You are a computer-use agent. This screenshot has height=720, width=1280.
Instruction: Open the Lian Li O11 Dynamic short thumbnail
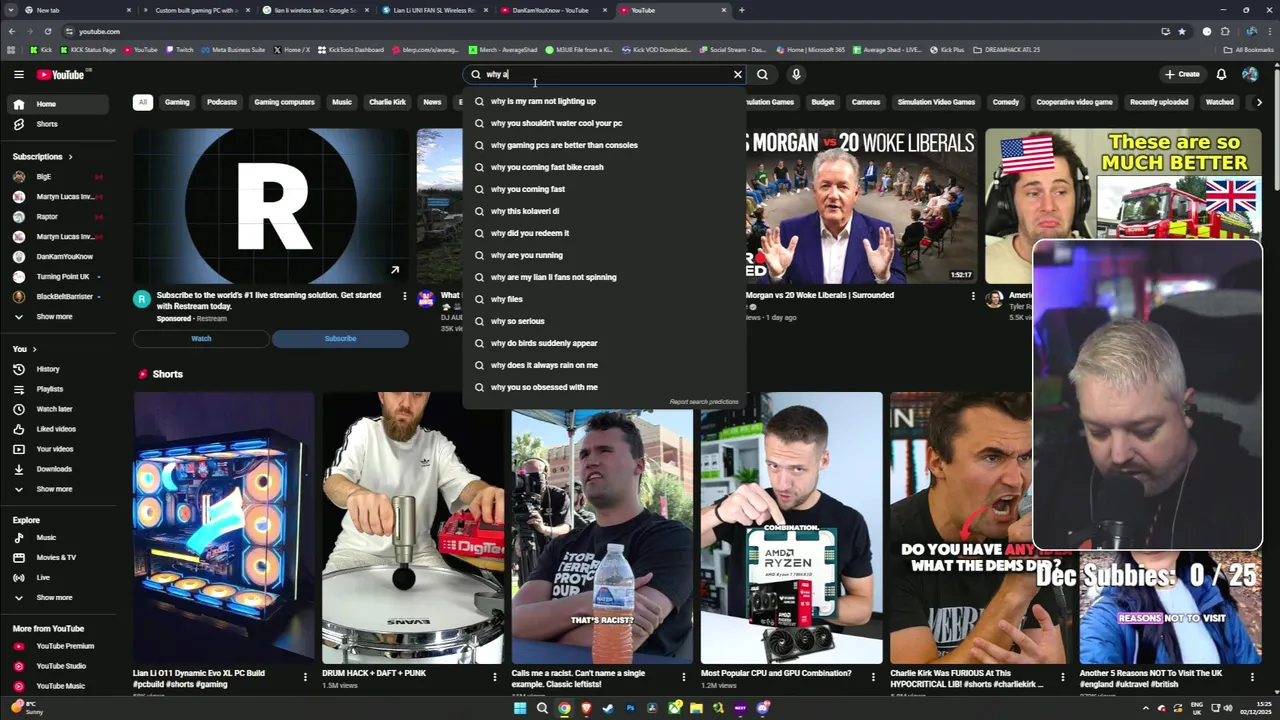[x=224, y=528]
